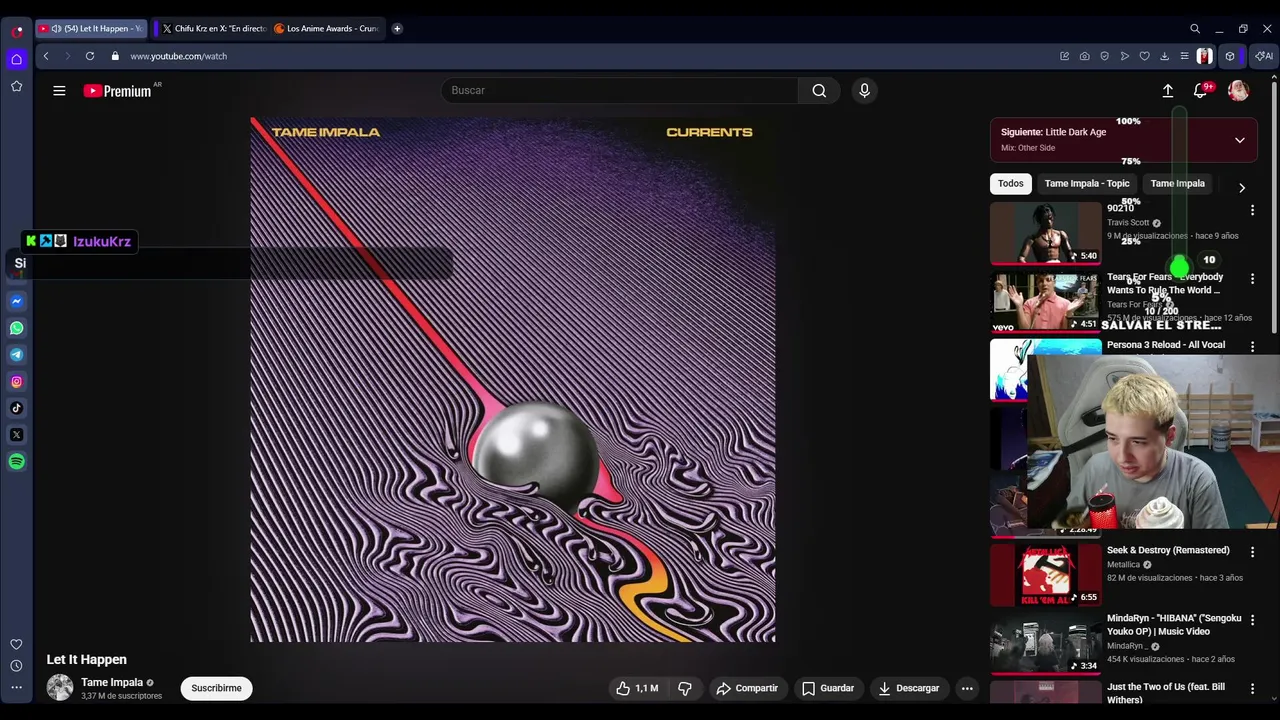Expand the Siguiente Little Dark Age playlist

[1240, 140]
